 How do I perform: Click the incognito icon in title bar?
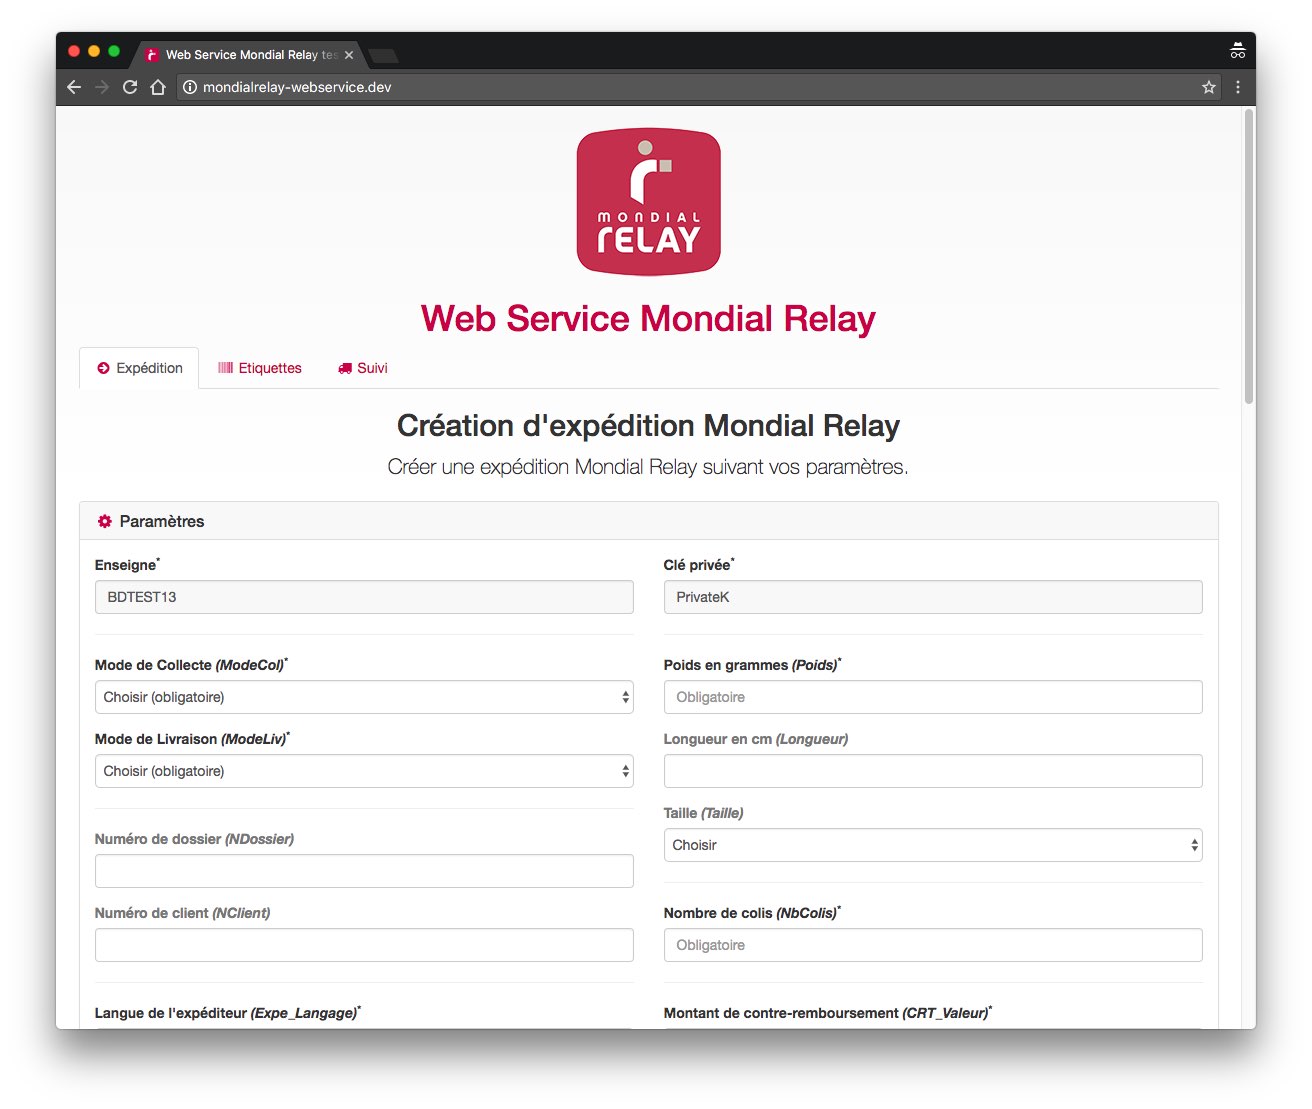pyautogui.click(x=1238, y=50)
